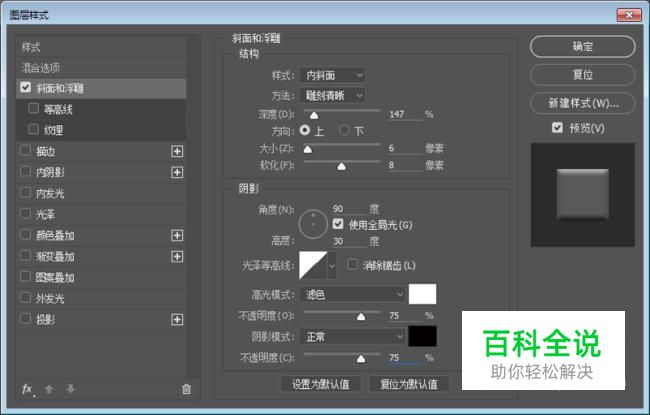
Task: Toggle 使用全局光 checkbox
Action: pyautogui.click(x=338, y=224)
